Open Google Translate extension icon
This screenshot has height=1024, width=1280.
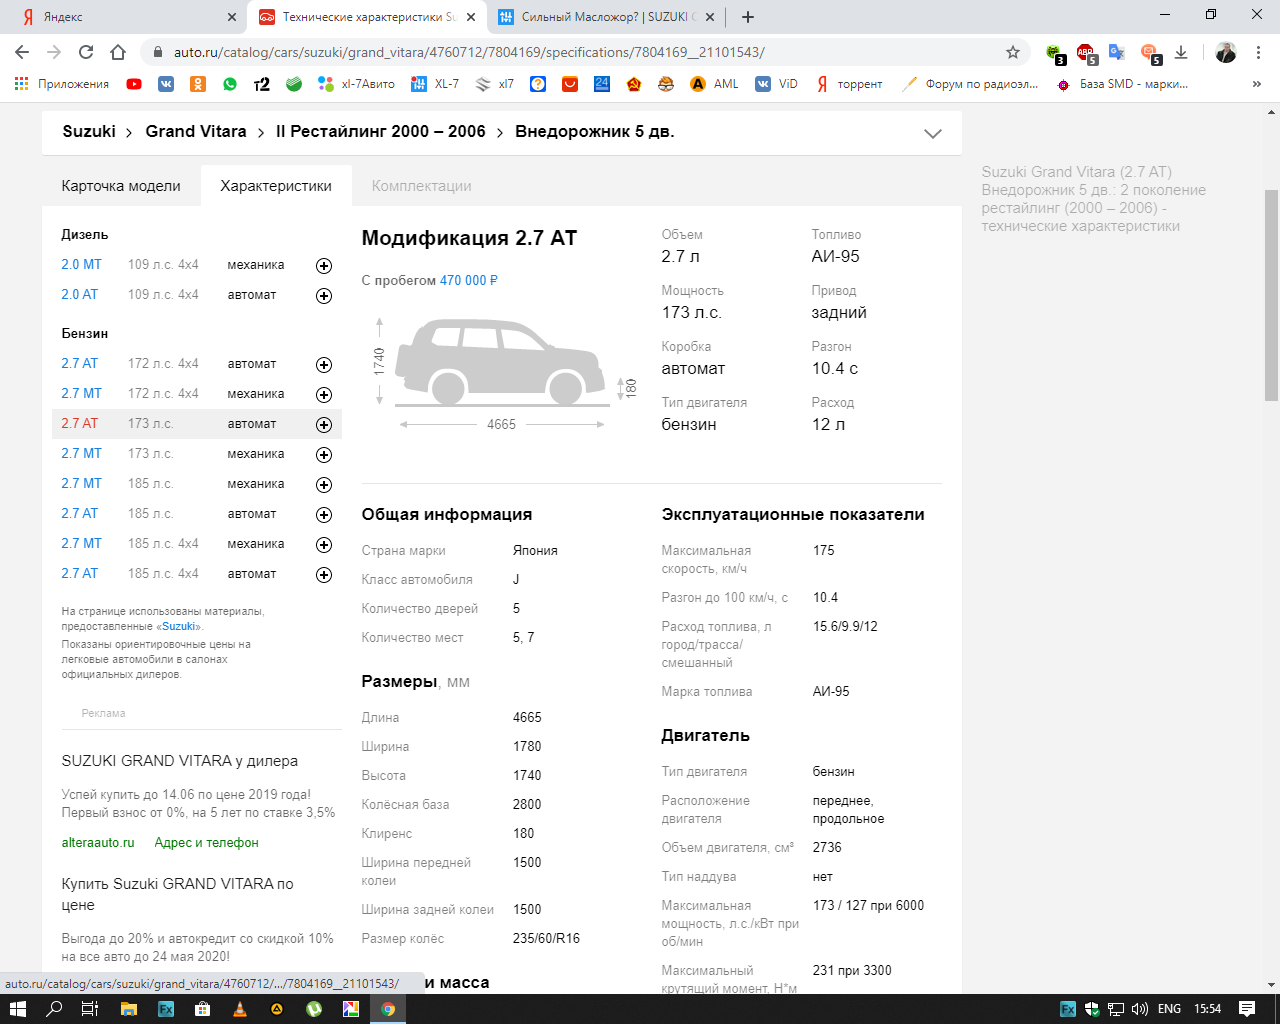[x=1117, y=52]
